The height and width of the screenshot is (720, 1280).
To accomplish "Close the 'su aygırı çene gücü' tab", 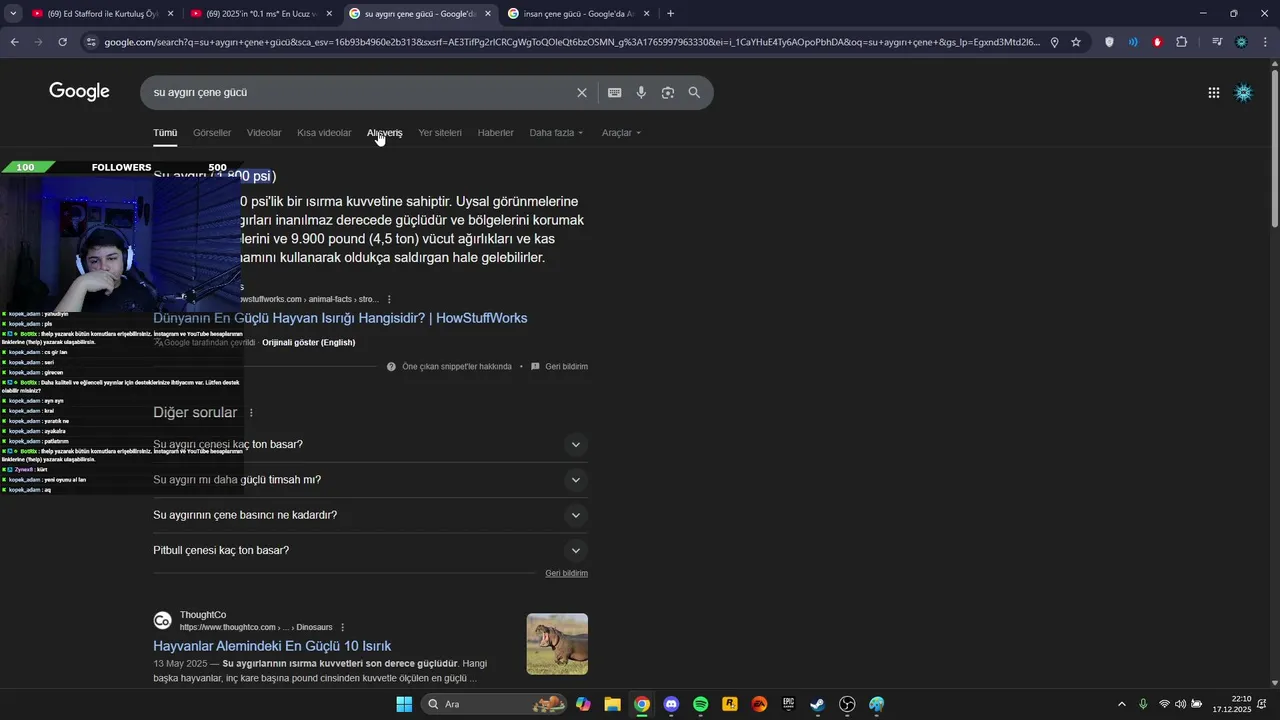I will pyautogui.click(x=488, y=14).
